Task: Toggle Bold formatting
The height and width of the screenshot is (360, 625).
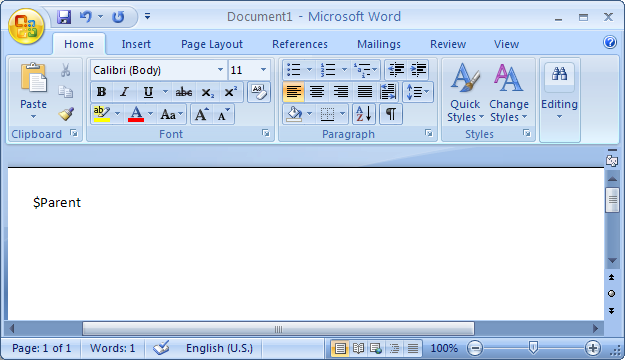Action: click(x=102, y=92)
